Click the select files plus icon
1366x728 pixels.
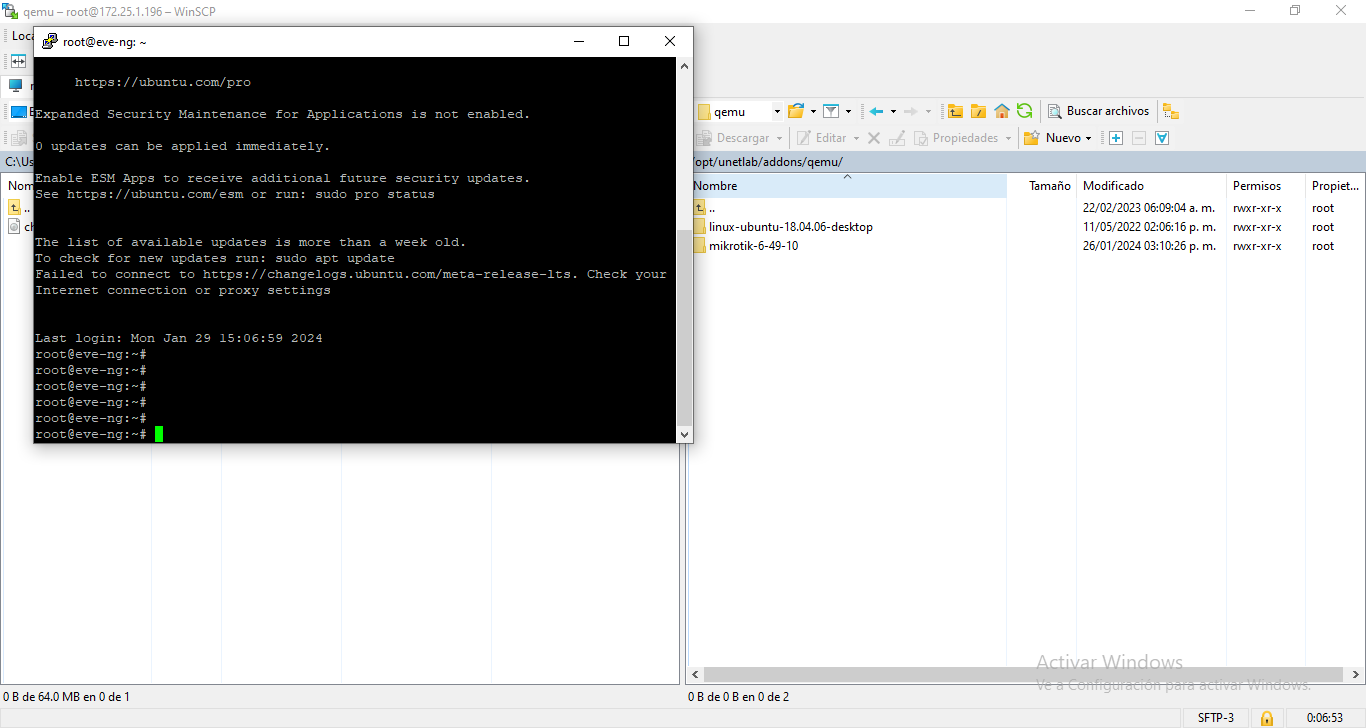pos(1116,138)
